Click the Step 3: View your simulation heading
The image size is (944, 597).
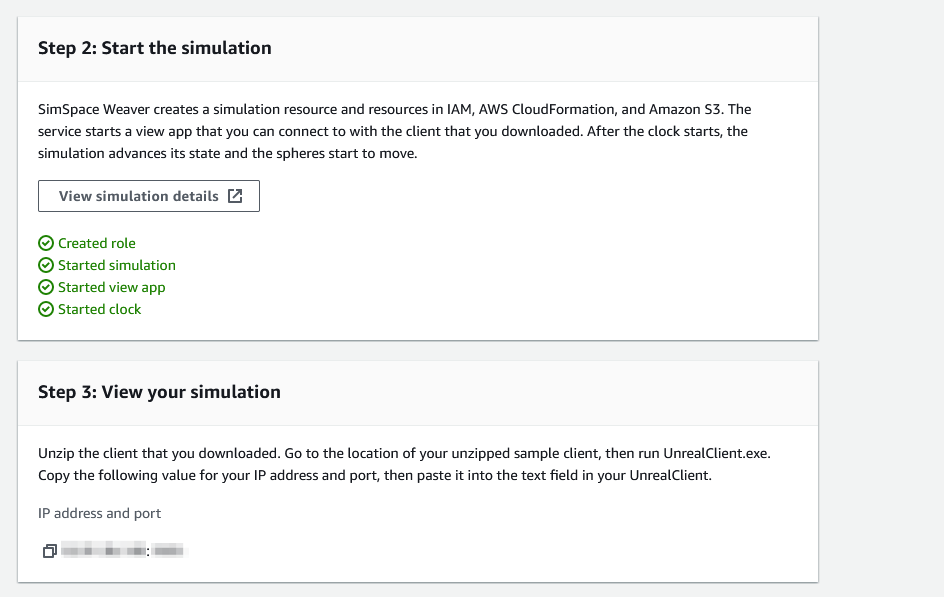[x=159, y=392]
